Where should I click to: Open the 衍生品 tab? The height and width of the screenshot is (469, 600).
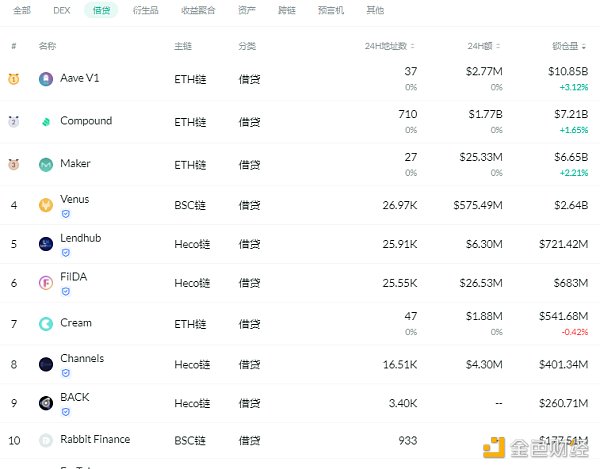pos(144,10)
